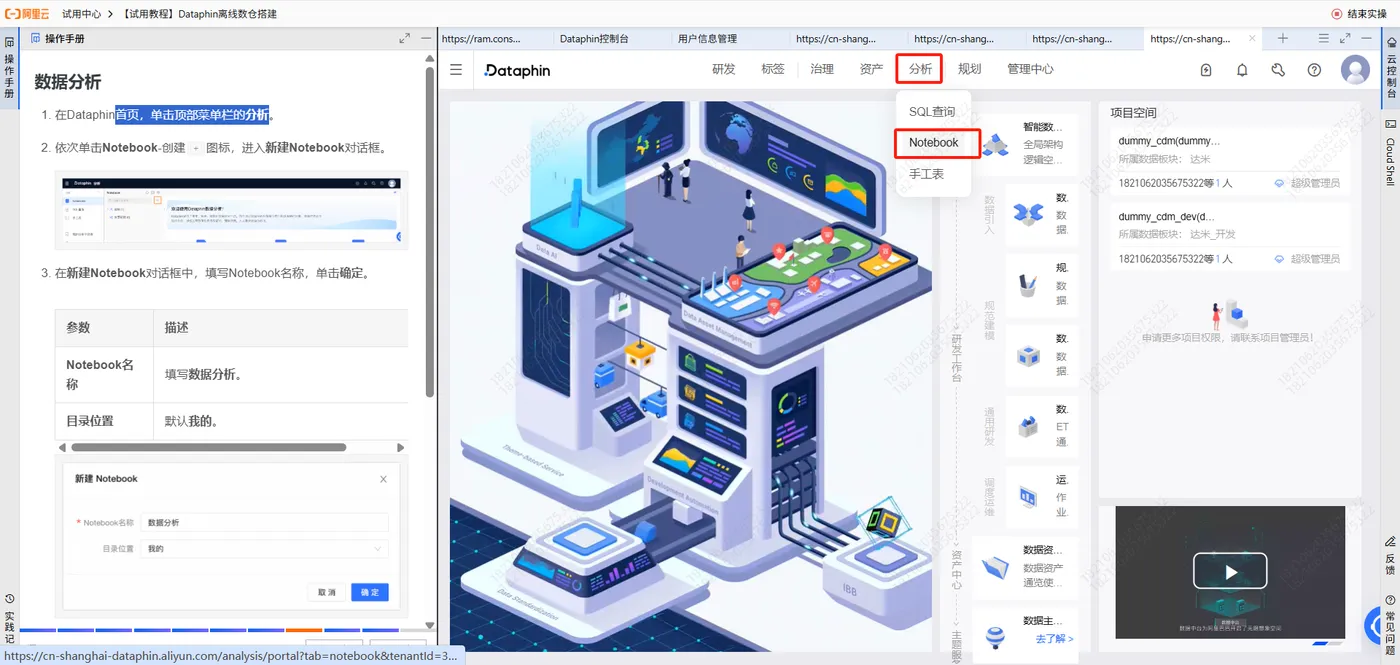Click right arrow of the table scrollbar
The height and width of the screenshot is (665, 1400).
point(401,447)
